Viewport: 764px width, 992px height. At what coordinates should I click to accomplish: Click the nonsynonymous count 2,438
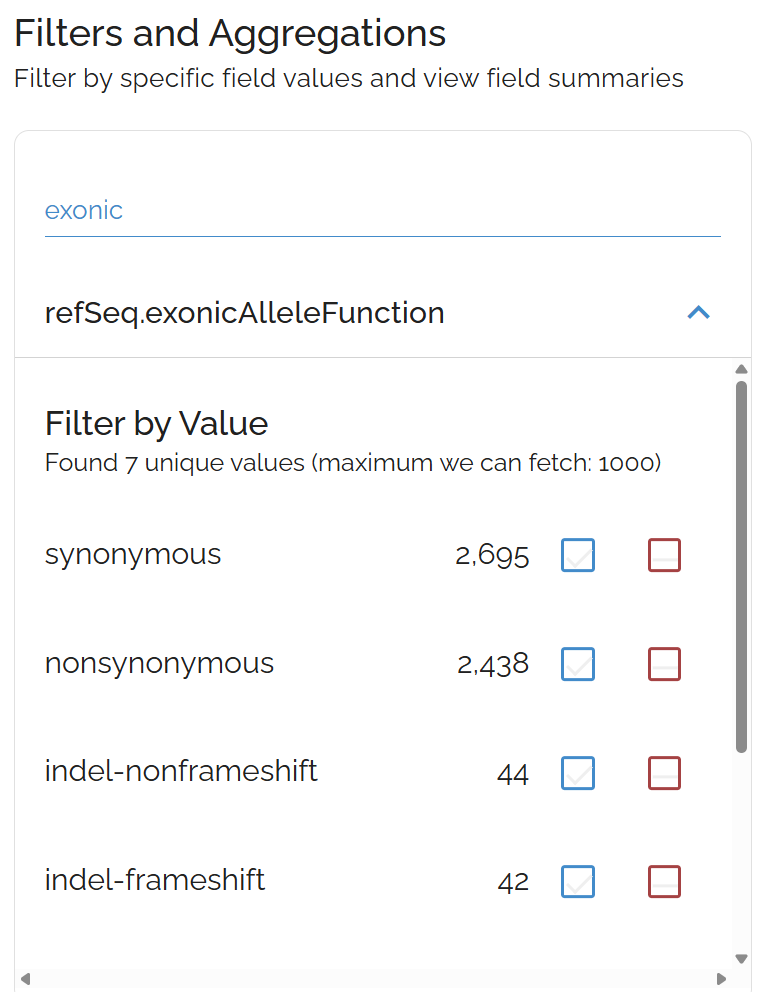click(493, 664)
